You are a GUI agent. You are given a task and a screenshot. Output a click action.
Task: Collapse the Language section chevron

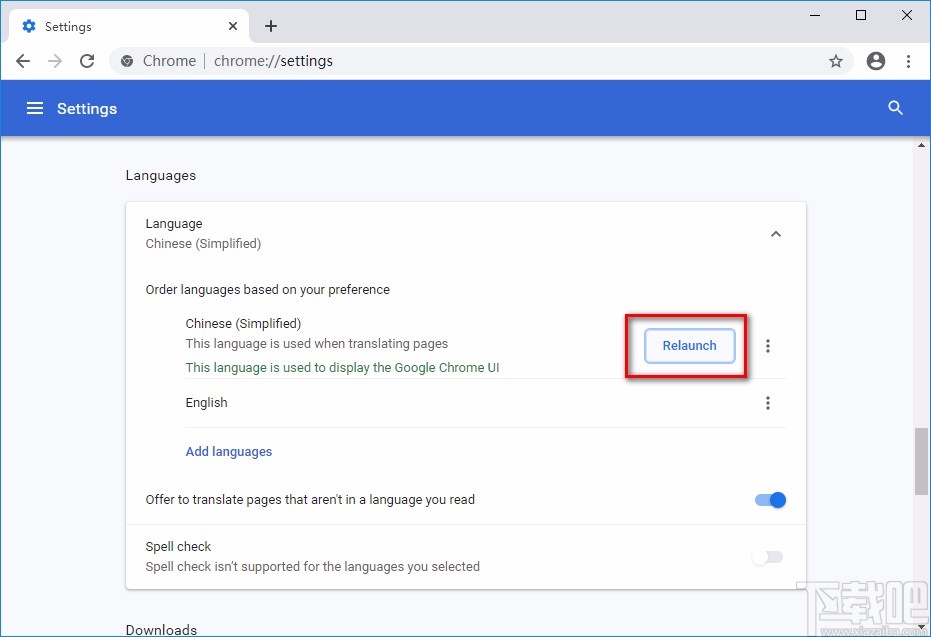coord(775,234)
